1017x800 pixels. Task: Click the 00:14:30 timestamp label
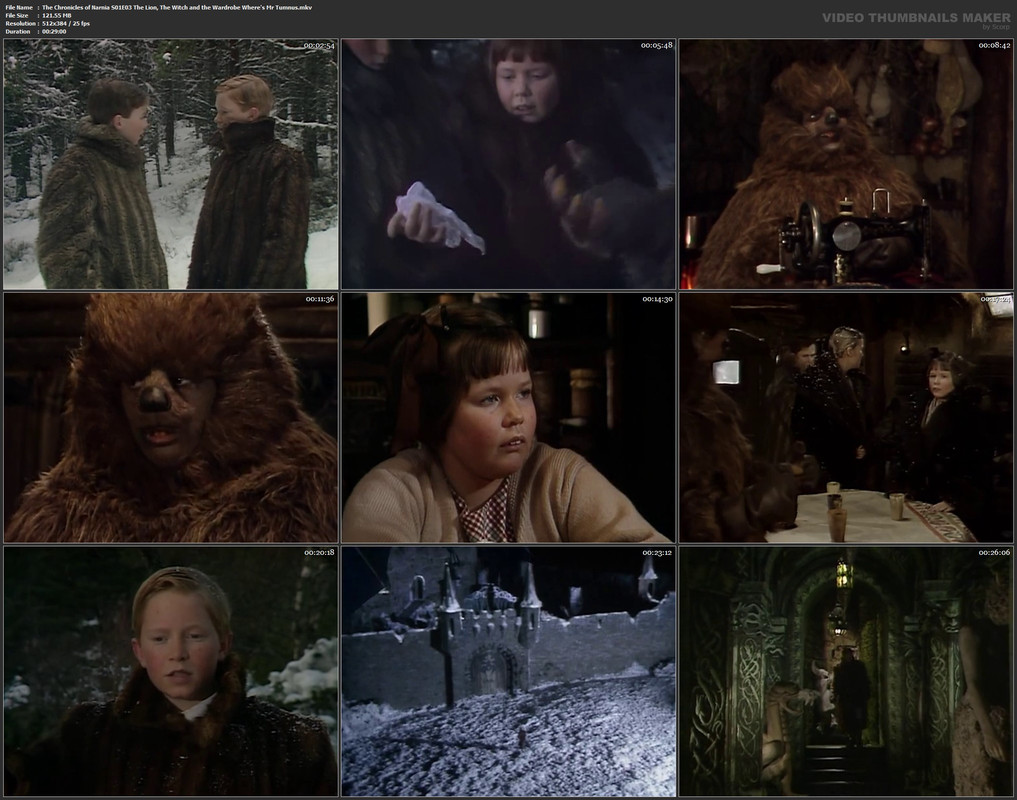coord(657,299)
